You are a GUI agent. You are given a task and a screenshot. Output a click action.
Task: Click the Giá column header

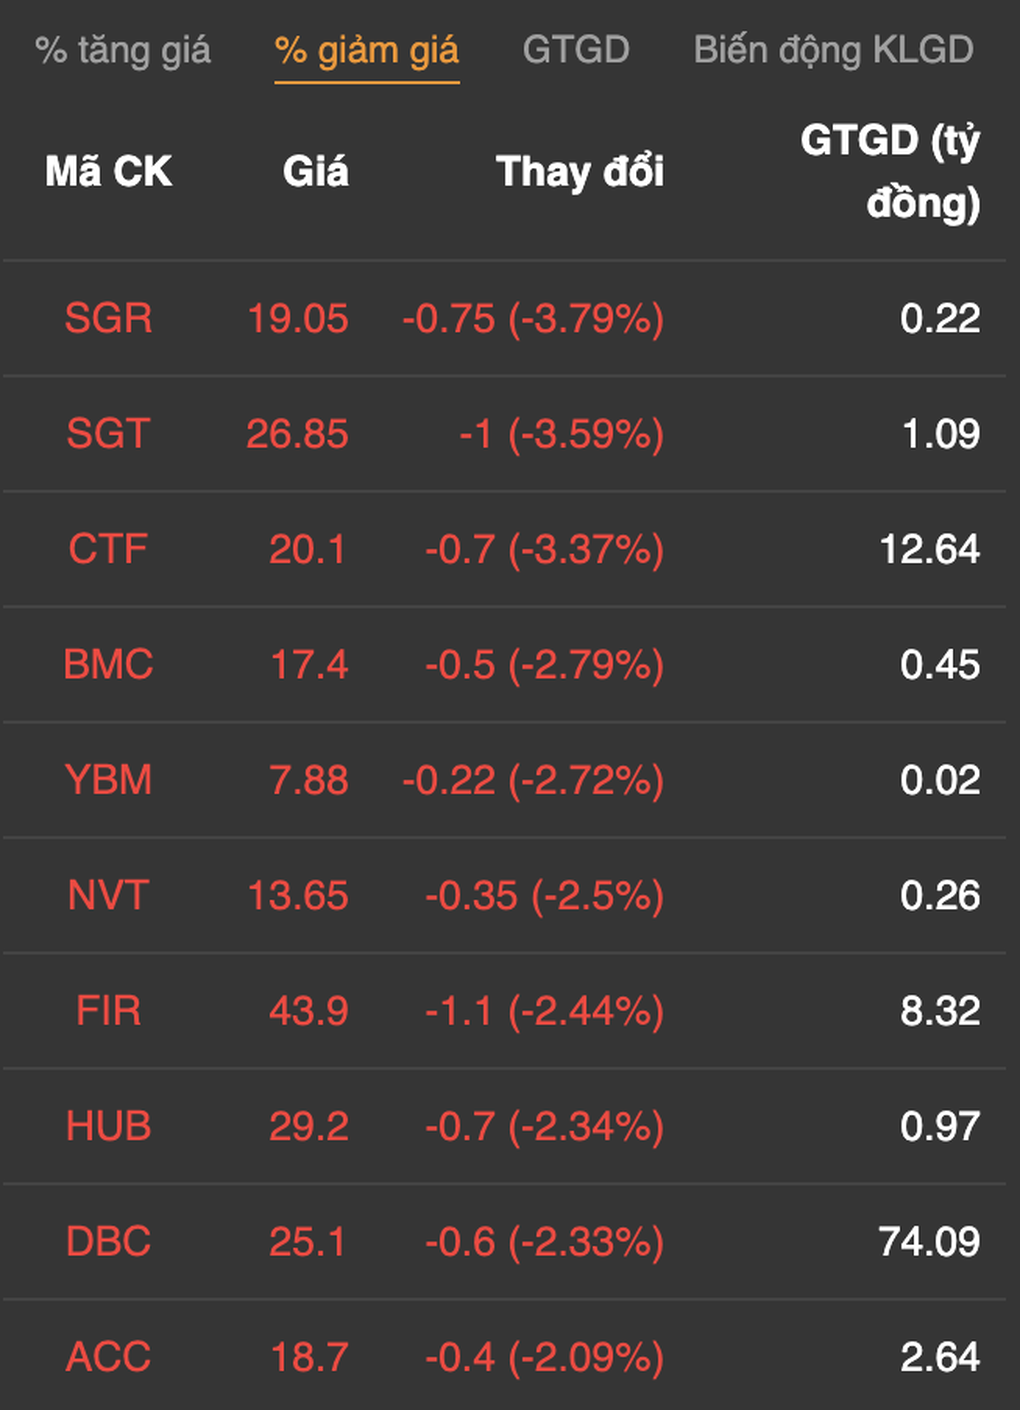pos(315,171)
